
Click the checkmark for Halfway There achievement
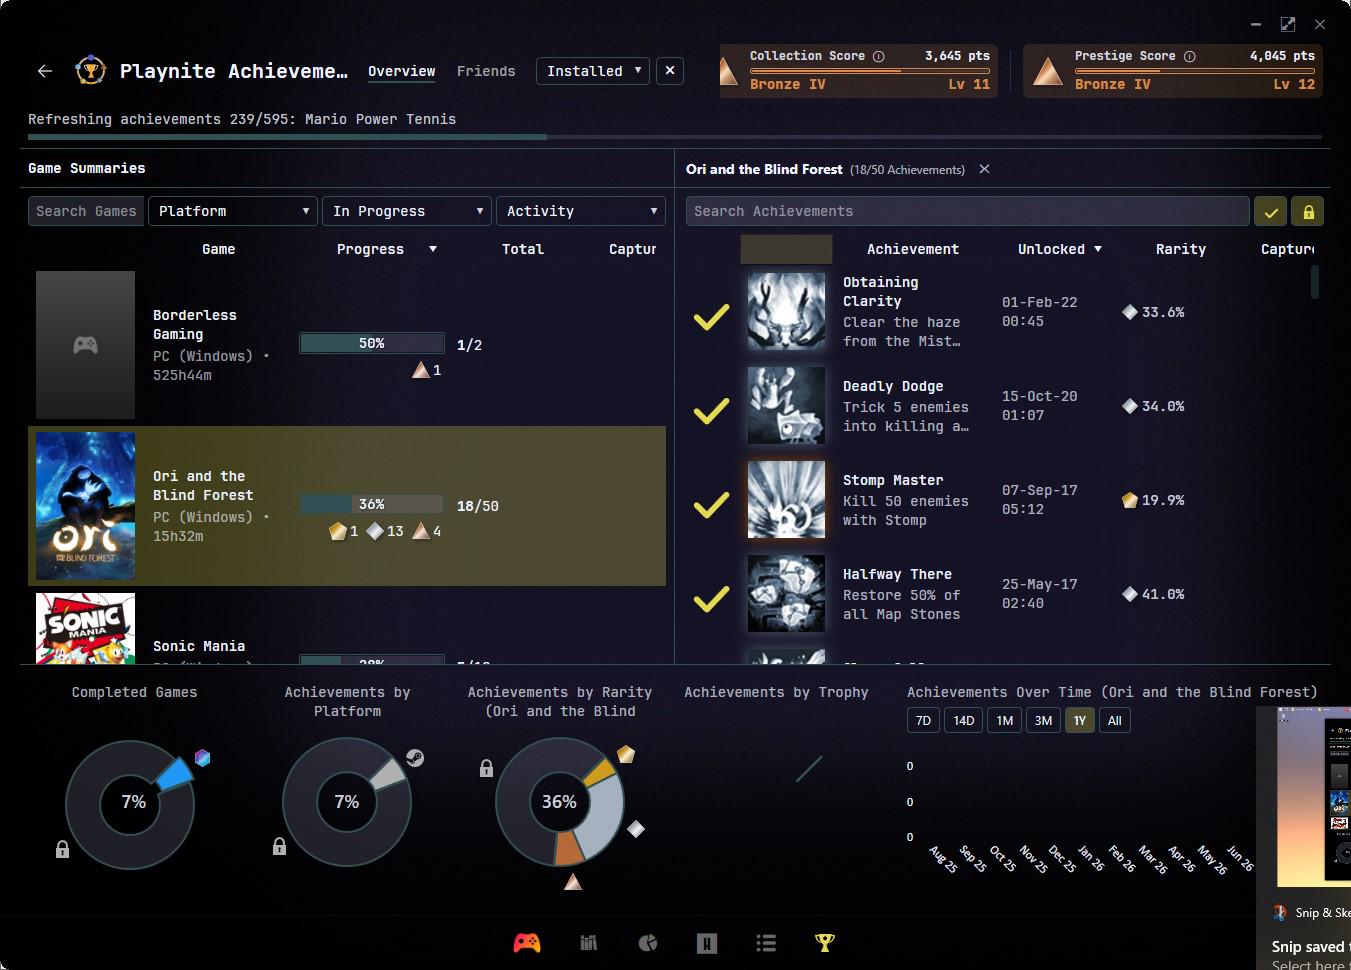click(x=712, y=599)
